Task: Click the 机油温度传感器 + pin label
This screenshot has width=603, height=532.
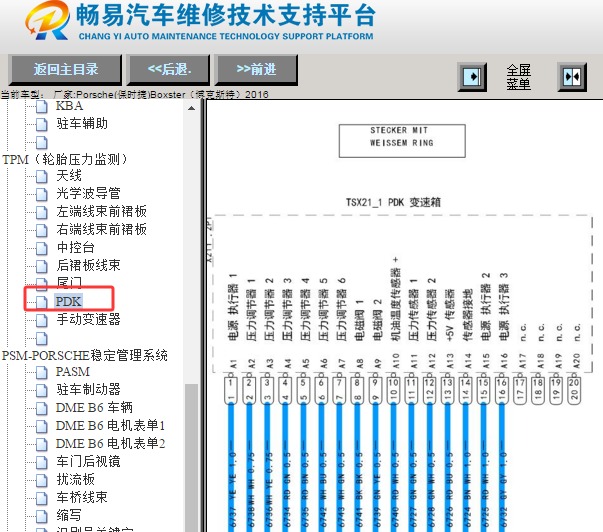Action: point(396,299)
